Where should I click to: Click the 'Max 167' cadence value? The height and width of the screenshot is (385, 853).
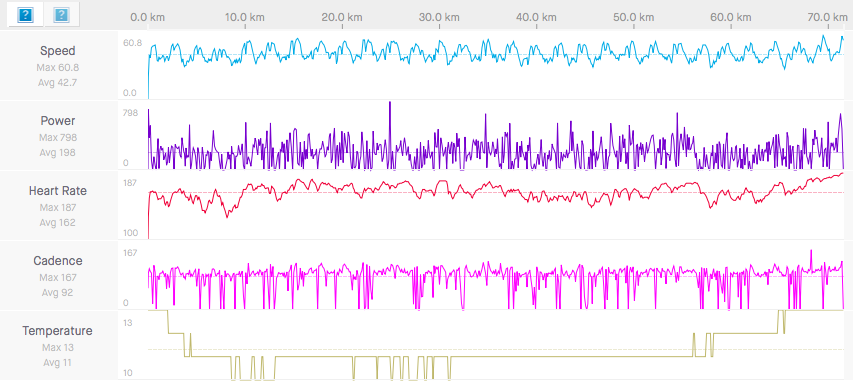(58, 277)
